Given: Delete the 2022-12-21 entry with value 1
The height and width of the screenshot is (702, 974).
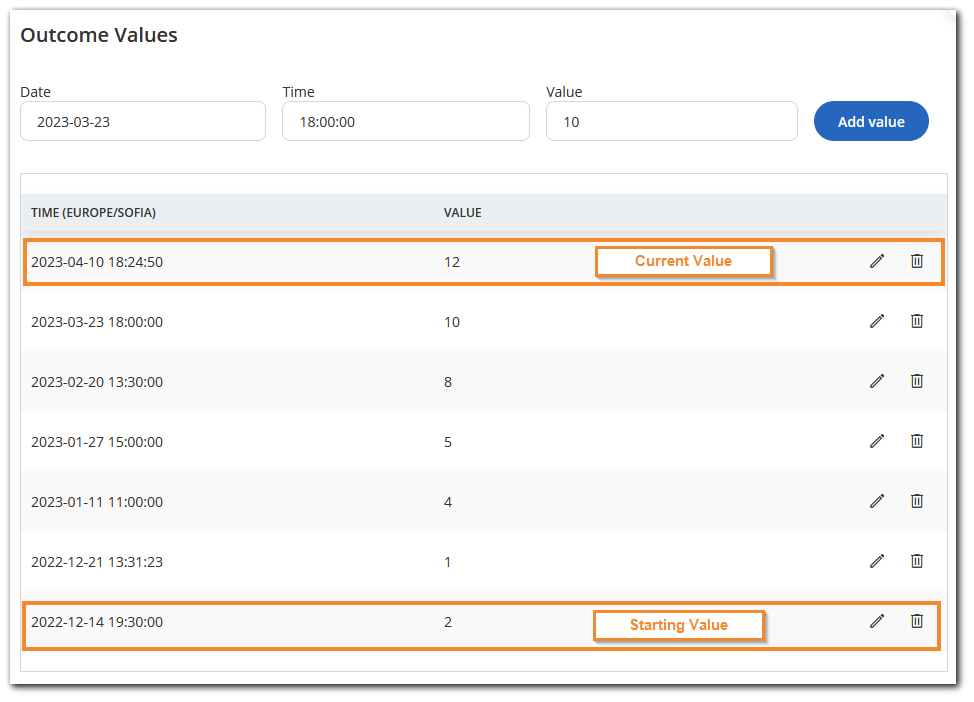Looking at the screenshot, I should [x=917, y=561].
